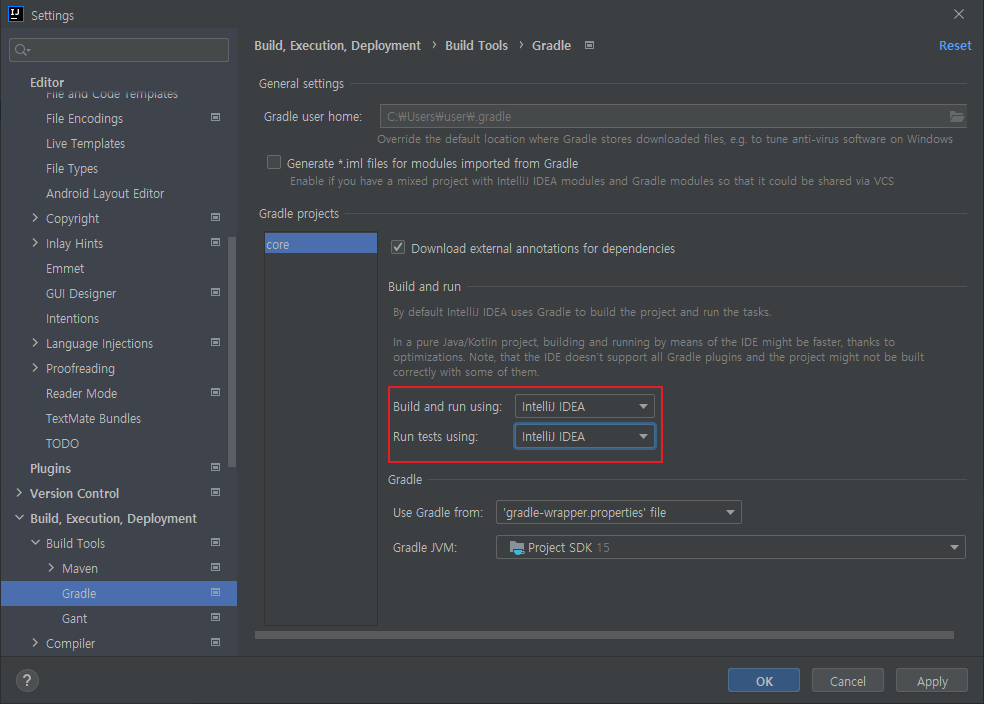Click the Reset link
Image resolution: width=984 pixels, height=704 pixels.
[x=955, y=46]
